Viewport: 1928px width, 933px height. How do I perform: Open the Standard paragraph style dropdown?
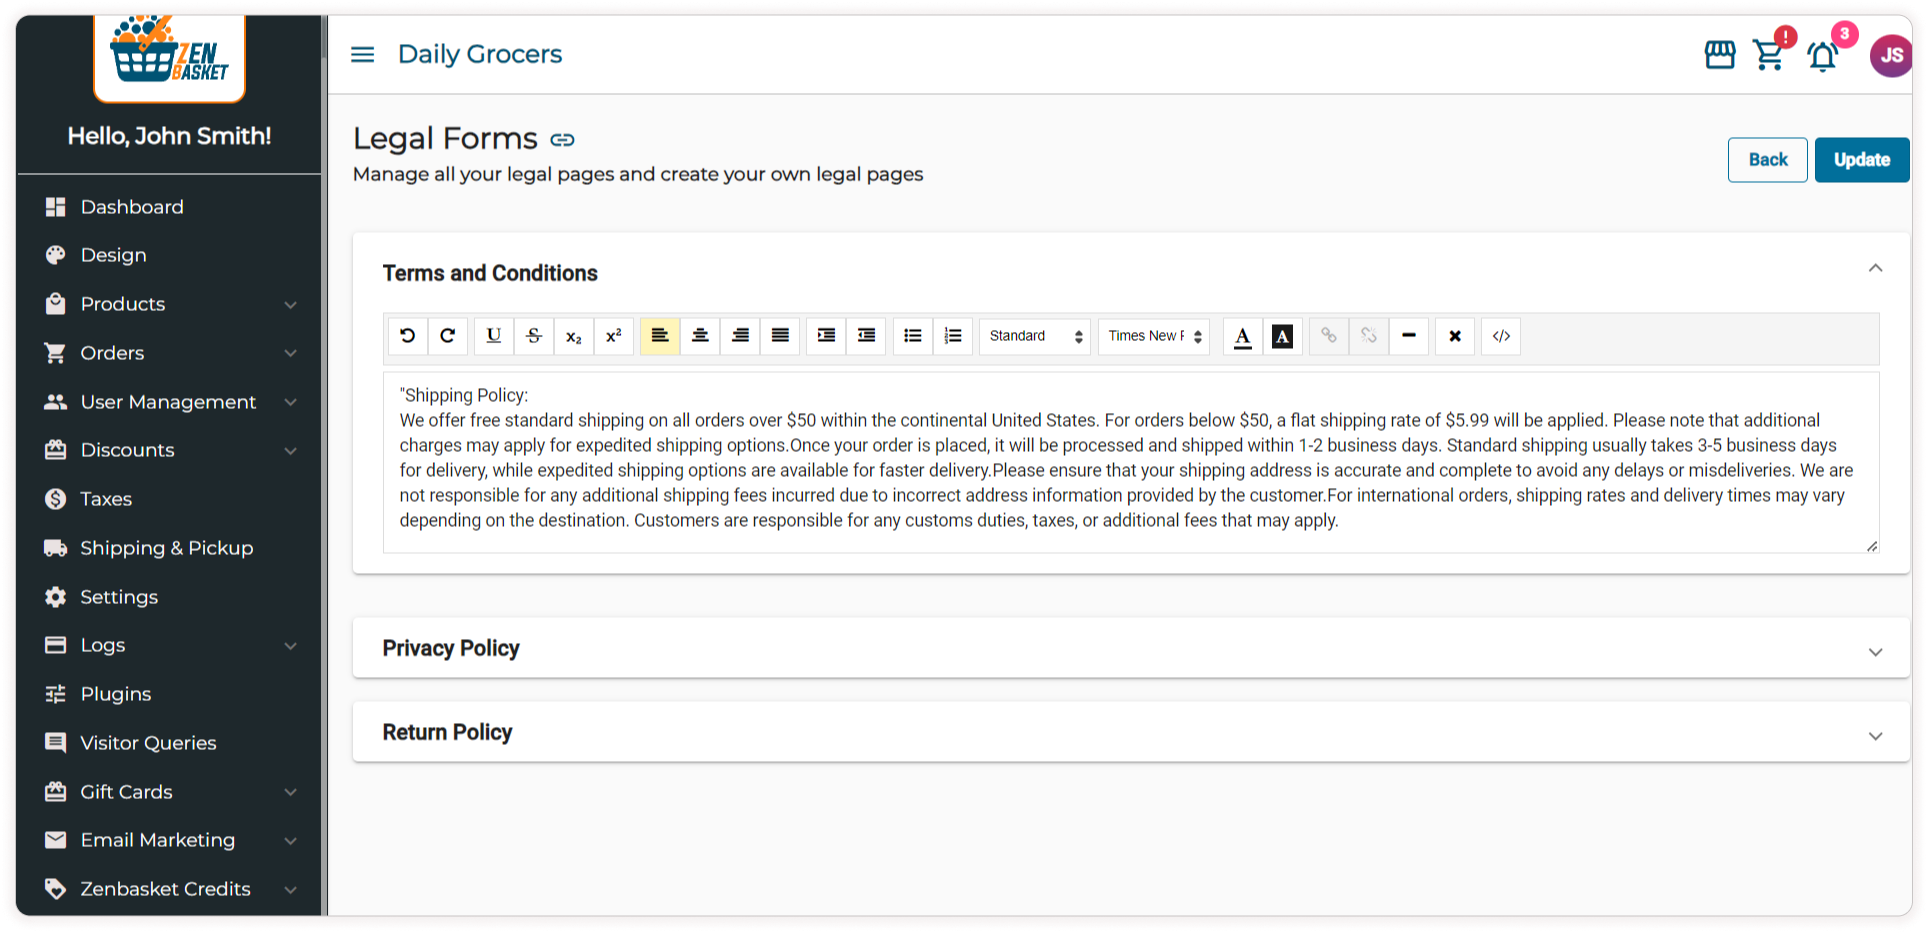[x=1035, y=336]
